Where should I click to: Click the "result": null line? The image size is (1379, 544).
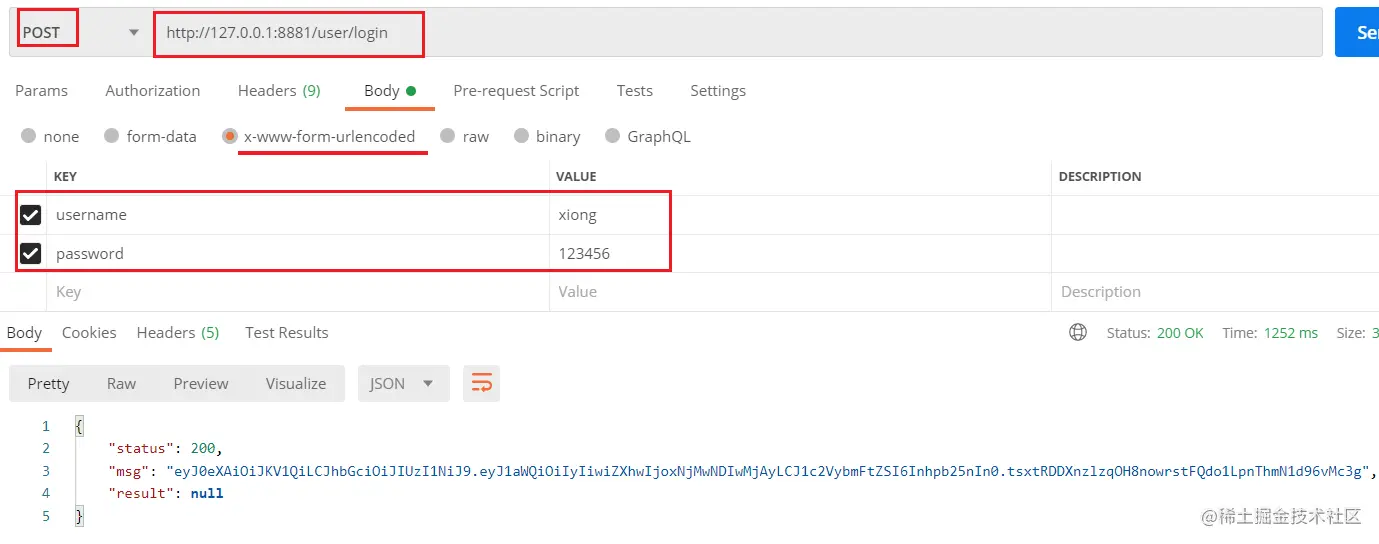pyautogui.click(x=165, y=493)
